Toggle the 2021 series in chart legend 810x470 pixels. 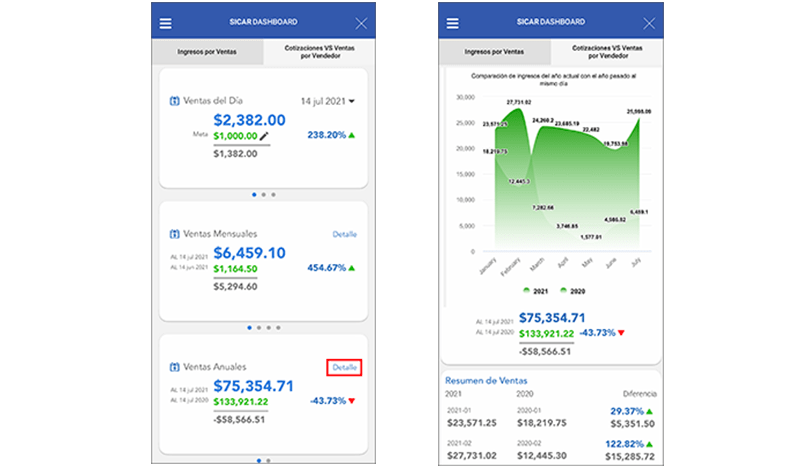(533, 290)
